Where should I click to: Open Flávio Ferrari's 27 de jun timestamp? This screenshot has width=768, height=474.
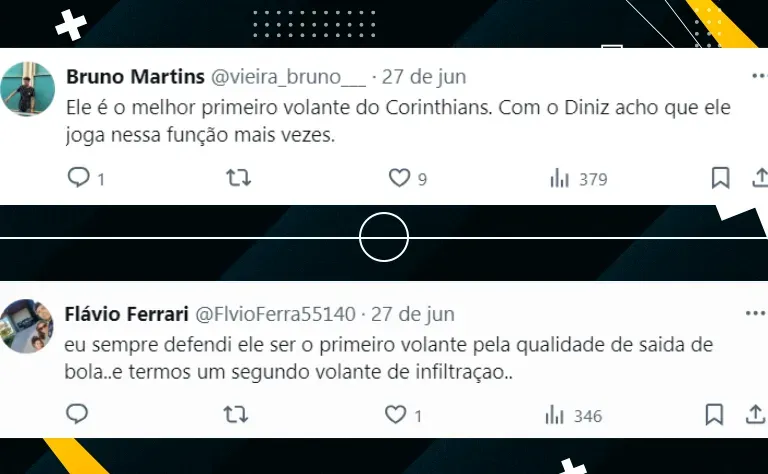click(x=412, y=314)
